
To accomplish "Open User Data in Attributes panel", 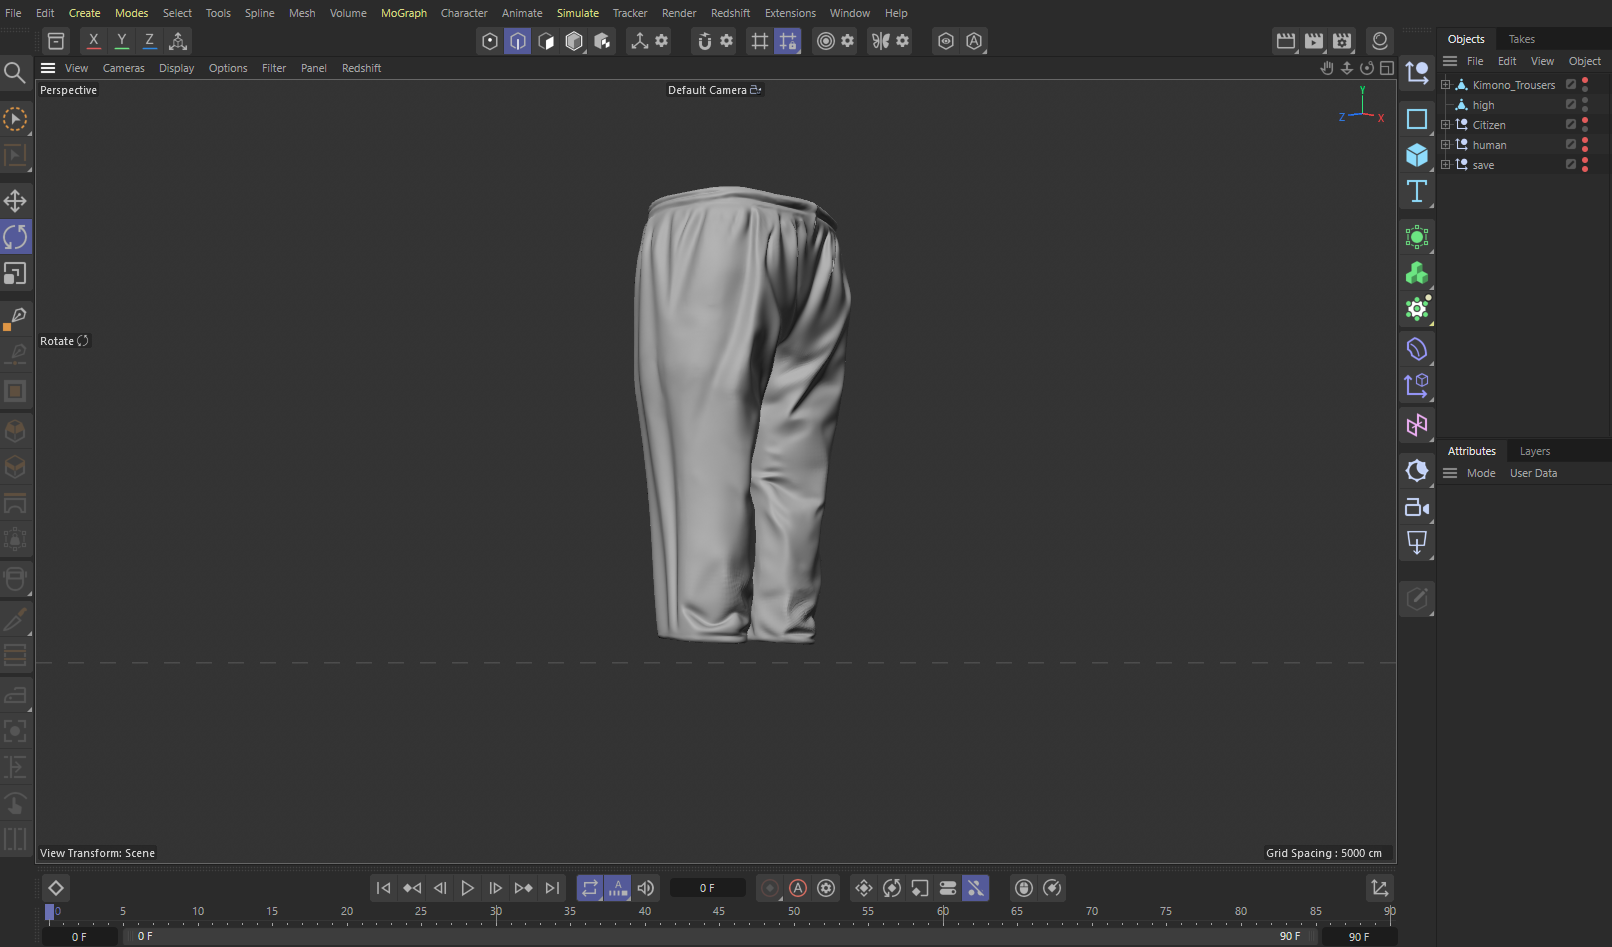I will click(1533, 473).
